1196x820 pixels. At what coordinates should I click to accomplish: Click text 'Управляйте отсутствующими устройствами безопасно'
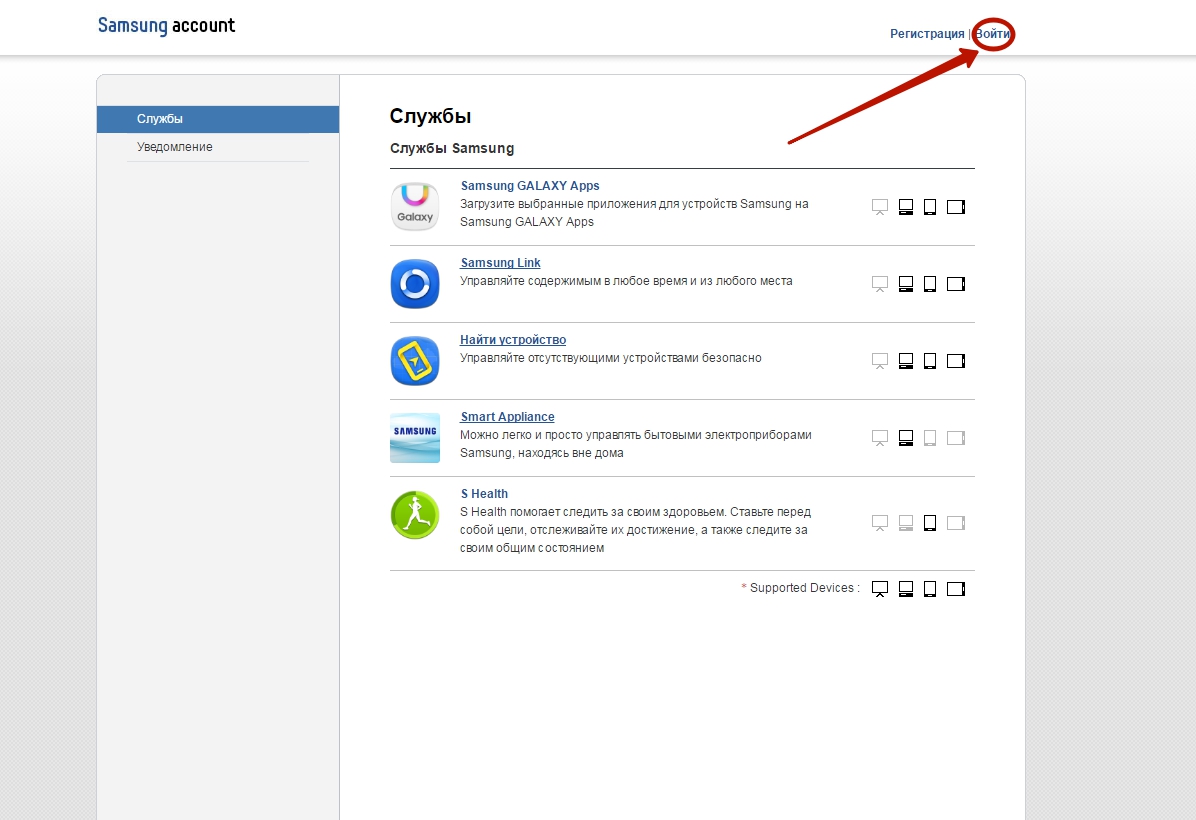click(x=611, y=358)
